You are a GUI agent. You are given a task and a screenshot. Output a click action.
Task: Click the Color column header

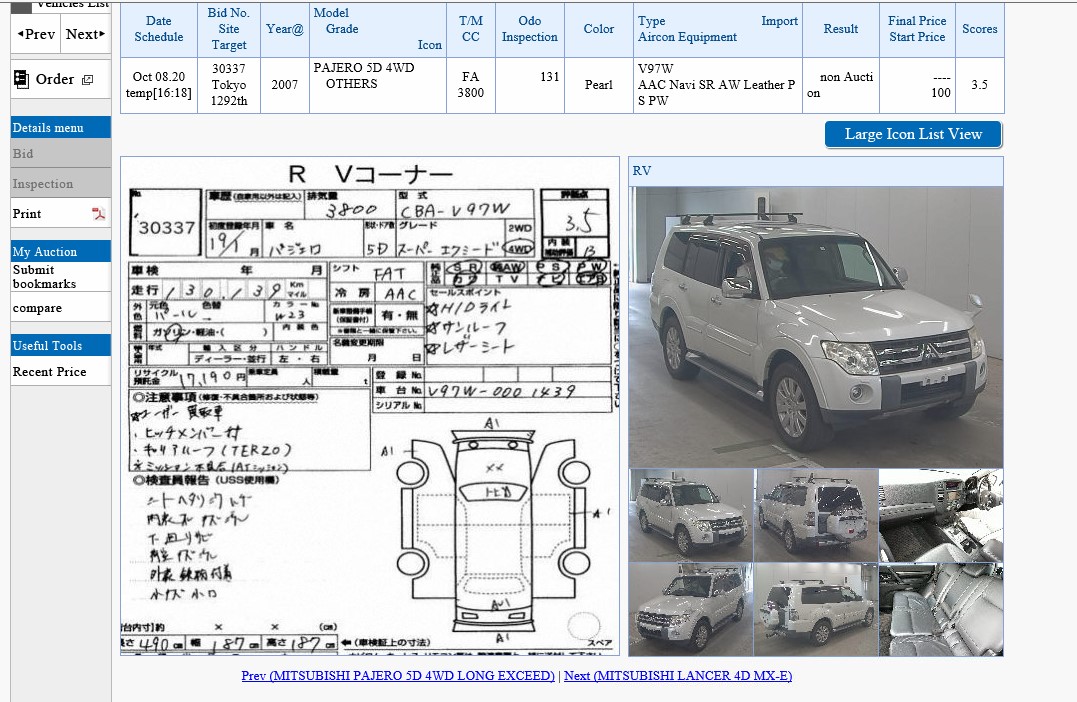[599, 29]
